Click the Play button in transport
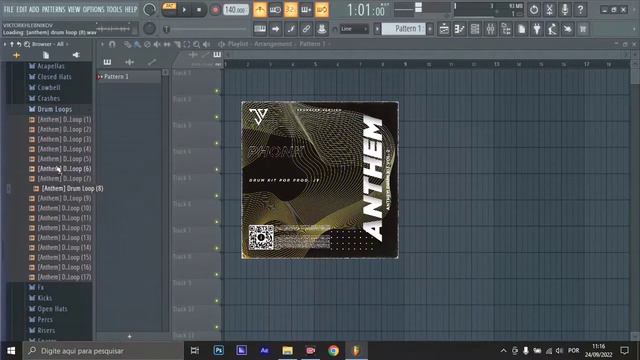Screen dimensions: 640x360 coord(184,10)
